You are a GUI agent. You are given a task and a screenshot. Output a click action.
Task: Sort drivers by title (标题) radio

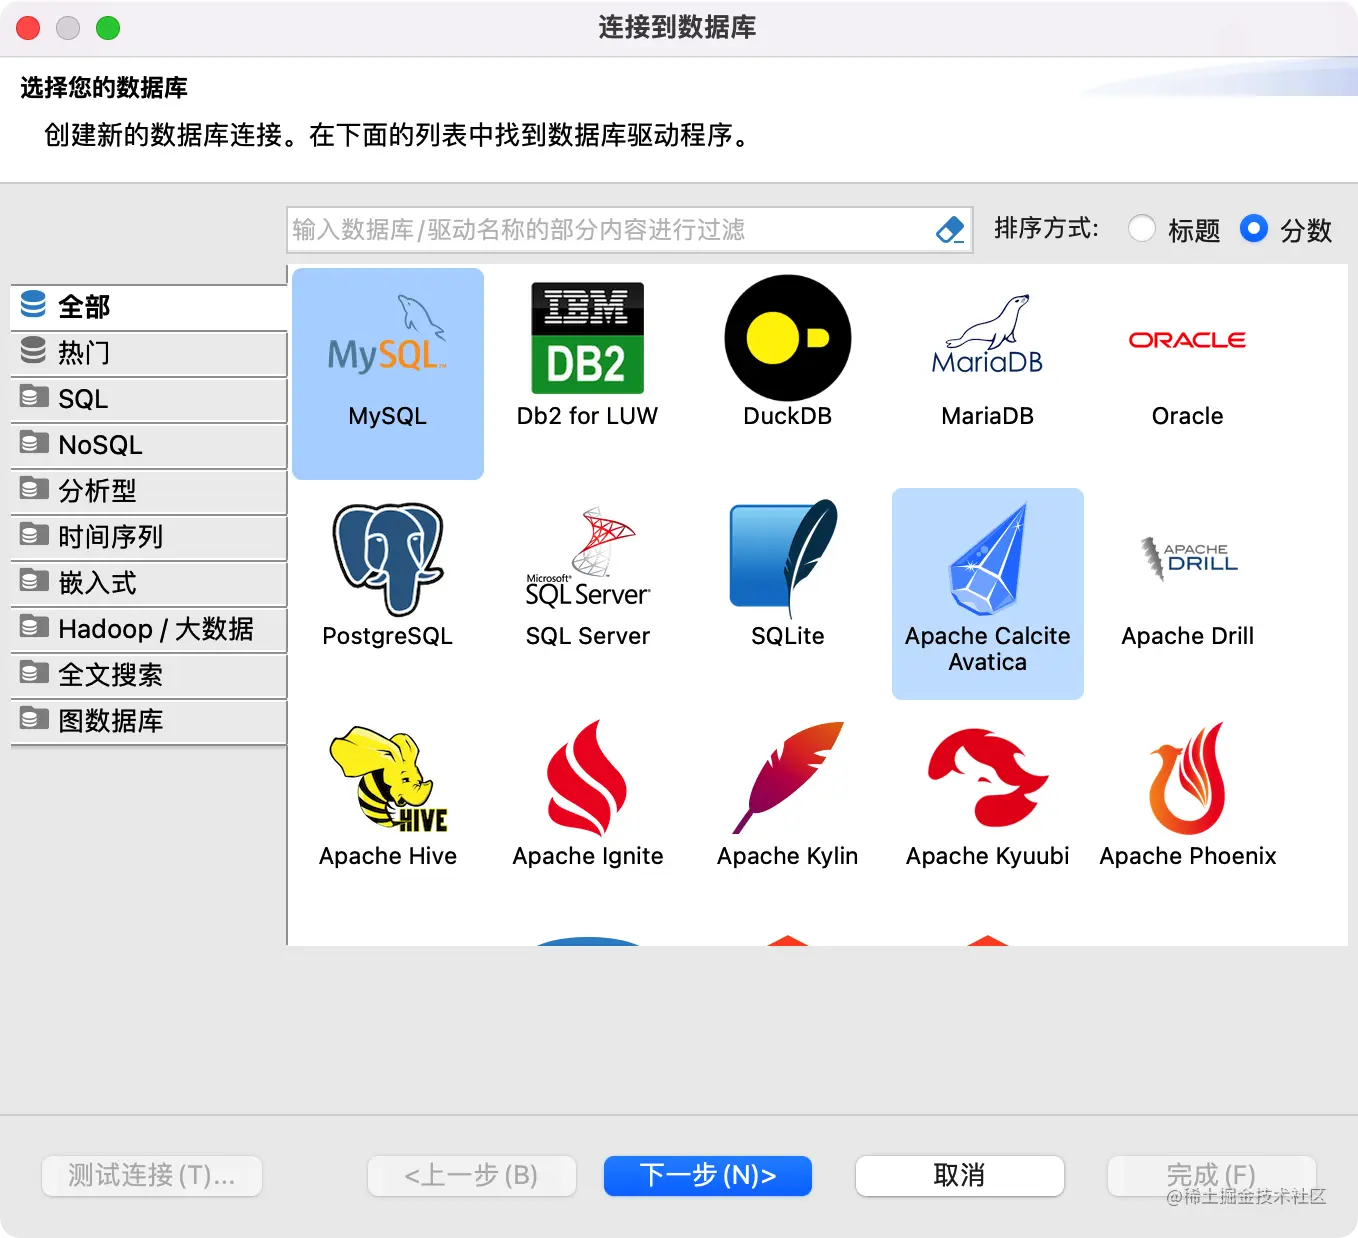(x=1142, y=229)
